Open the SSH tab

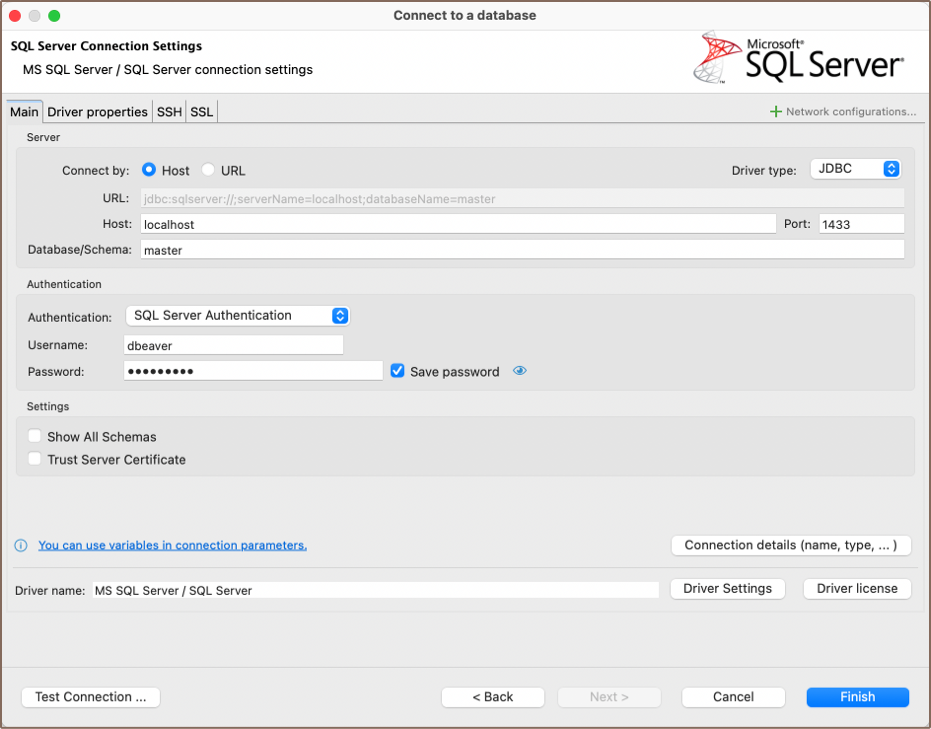169,112
